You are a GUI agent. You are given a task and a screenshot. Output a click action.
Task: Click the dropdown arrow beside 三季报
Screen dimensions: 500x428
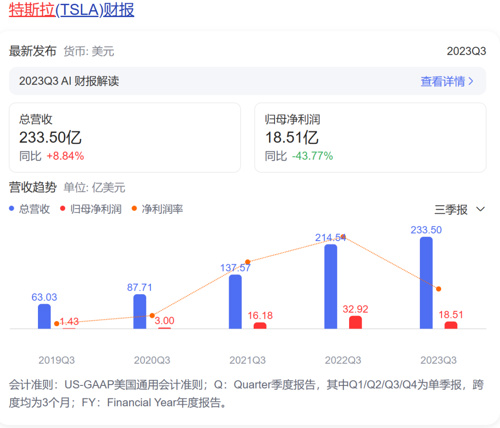480,209
